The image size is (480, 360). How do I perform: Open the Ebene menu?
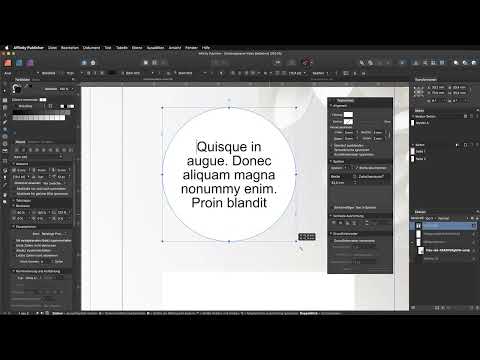(x=137, y=48)
